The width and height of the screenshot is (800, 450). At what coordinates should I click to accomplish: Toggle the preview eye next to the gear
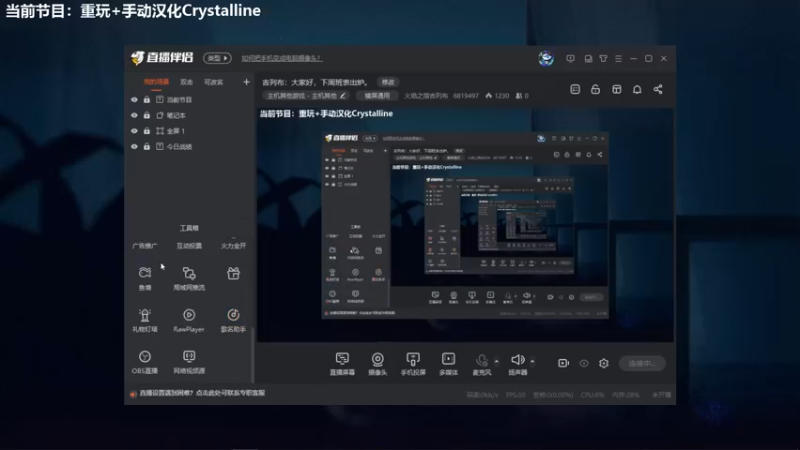[584, 363]
